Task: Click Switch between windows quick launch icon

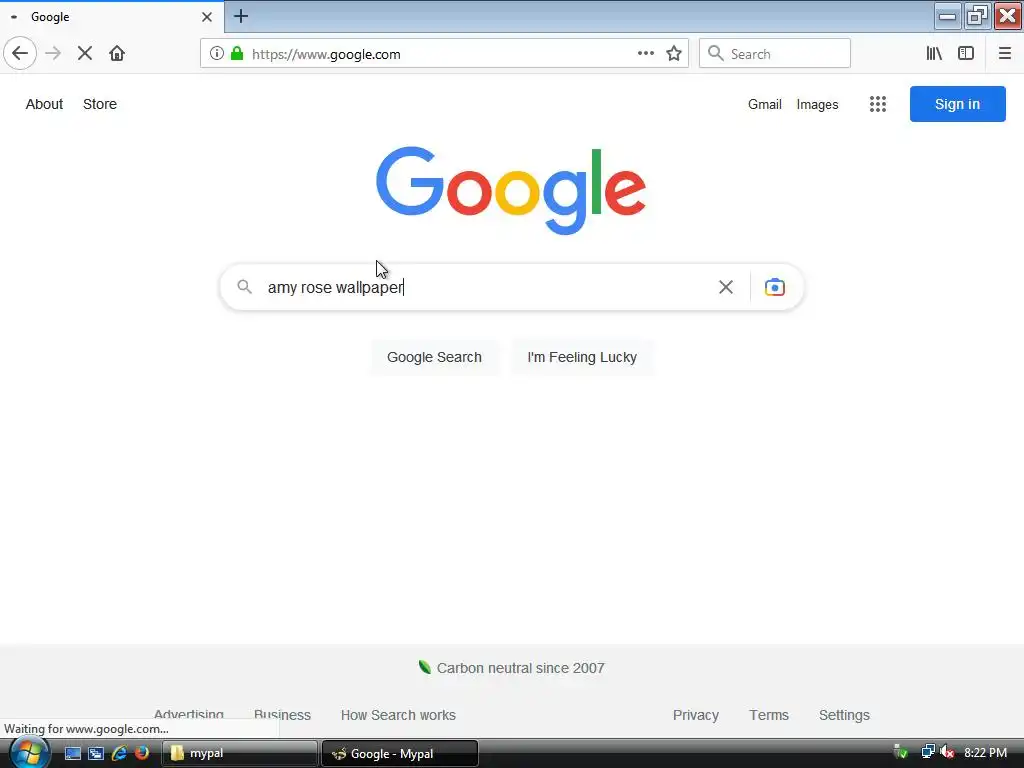Action: 96,753
